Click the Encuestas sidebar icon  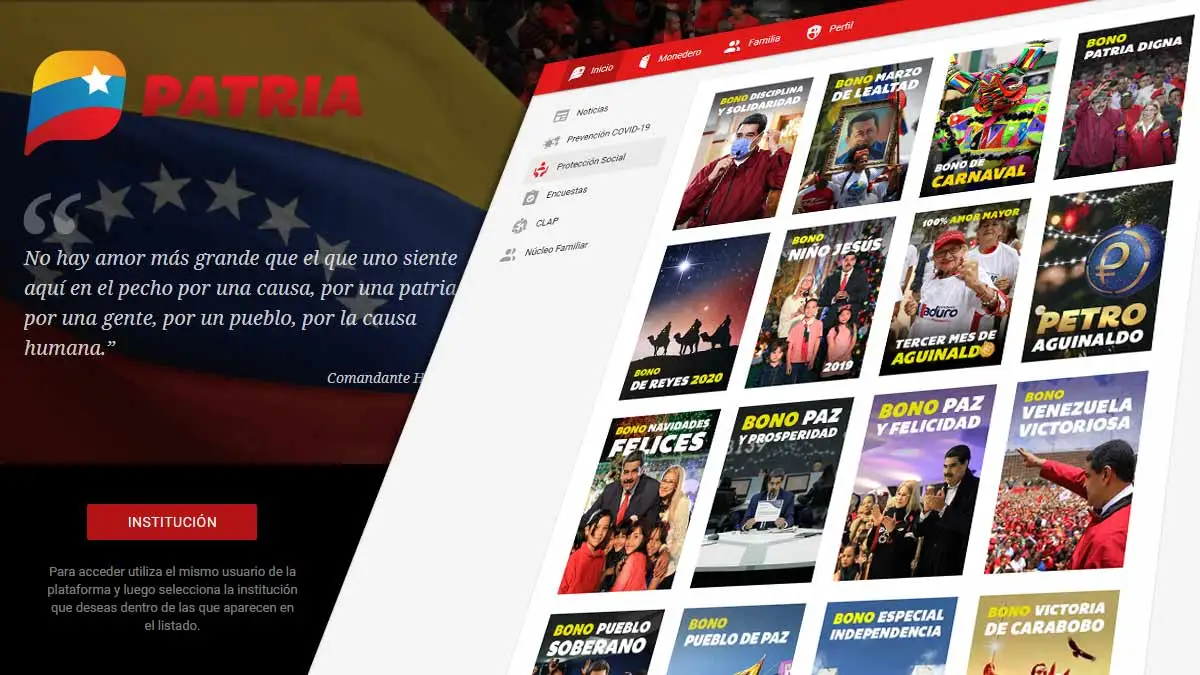[x=531, y=197]
